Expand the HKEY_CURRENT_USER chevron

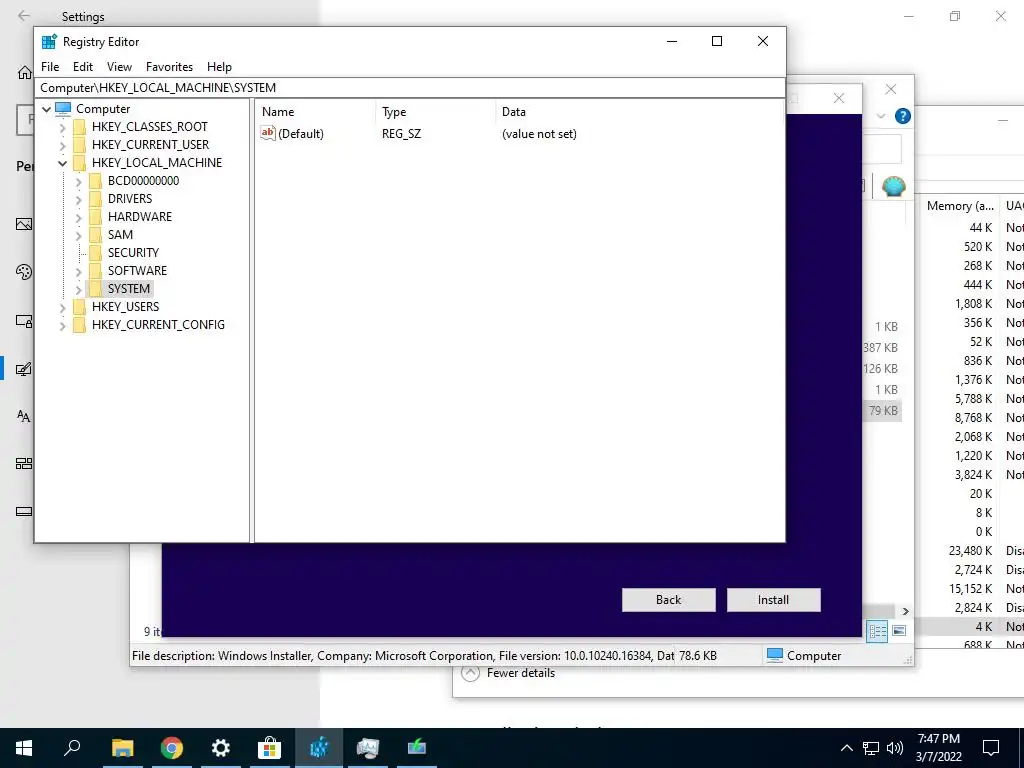click(x=63, y=145)
